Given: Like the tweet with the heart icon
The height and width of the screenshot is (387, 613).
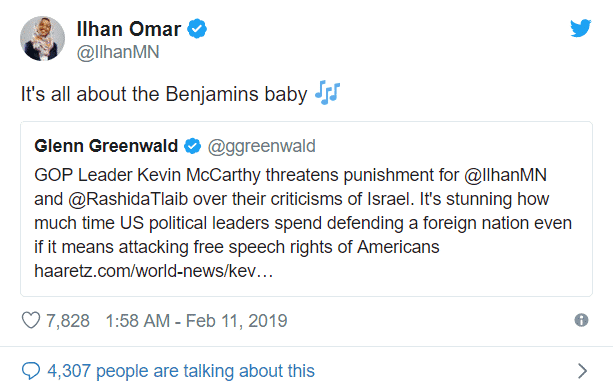Looking at the screenshot, I should click(x=30, y=321).
